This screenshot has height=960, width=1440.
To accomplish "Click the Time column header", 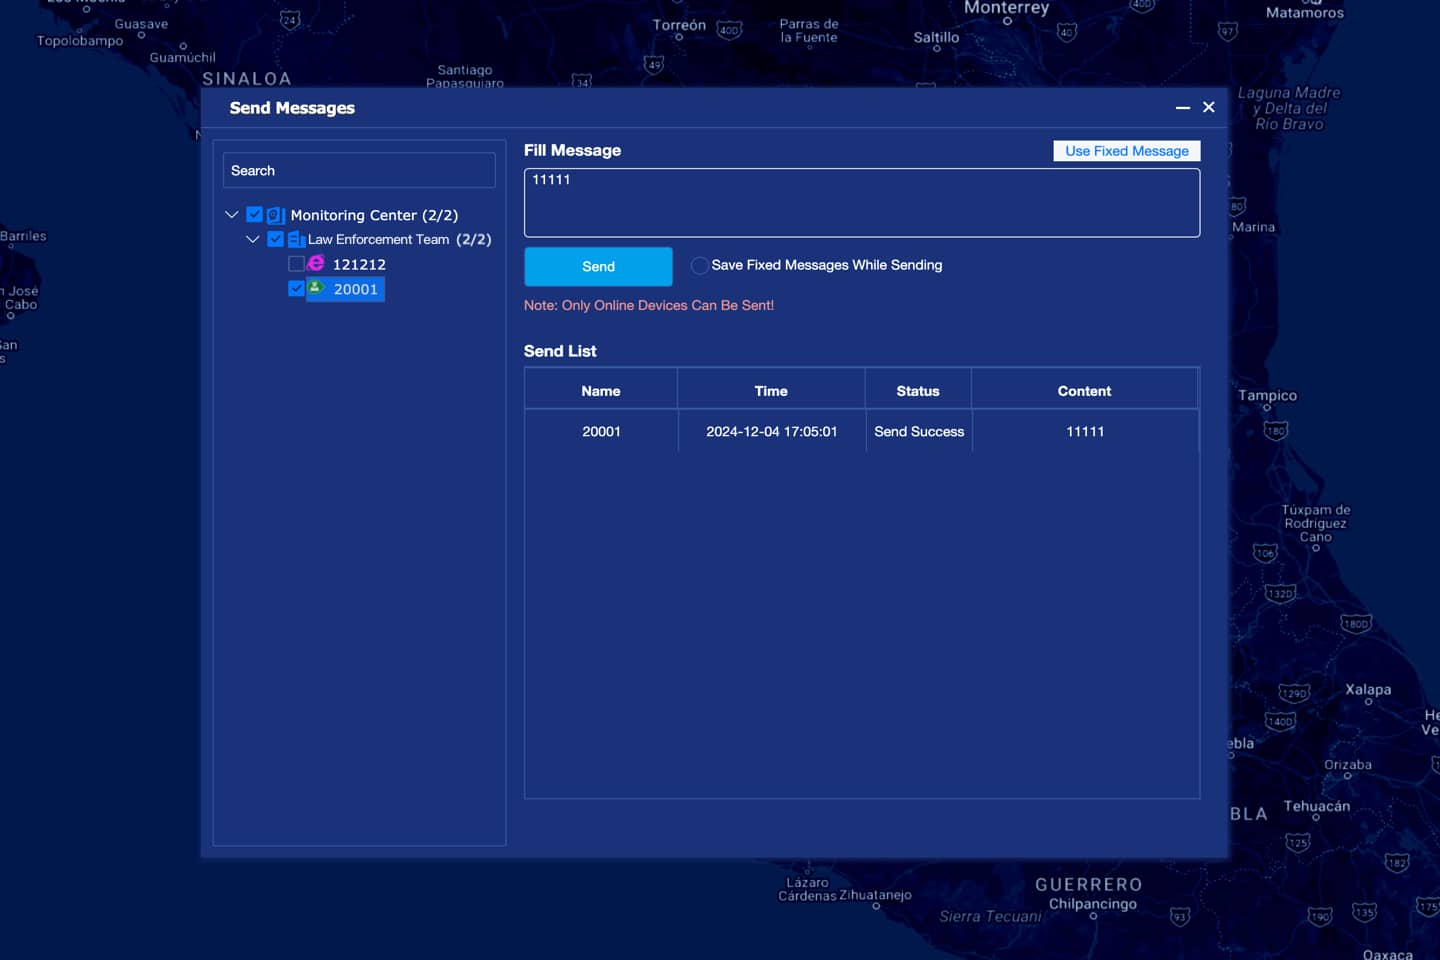I will [x=770, y=391].
